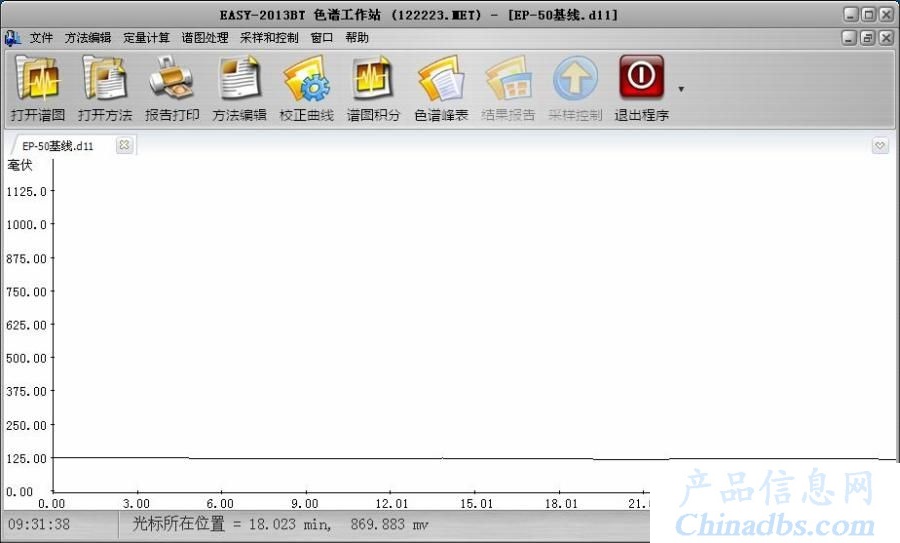Viewport: 900px width, 543px height.
Task: Click the 500.00 y-axis label
Action: click(x=26, y=358)
